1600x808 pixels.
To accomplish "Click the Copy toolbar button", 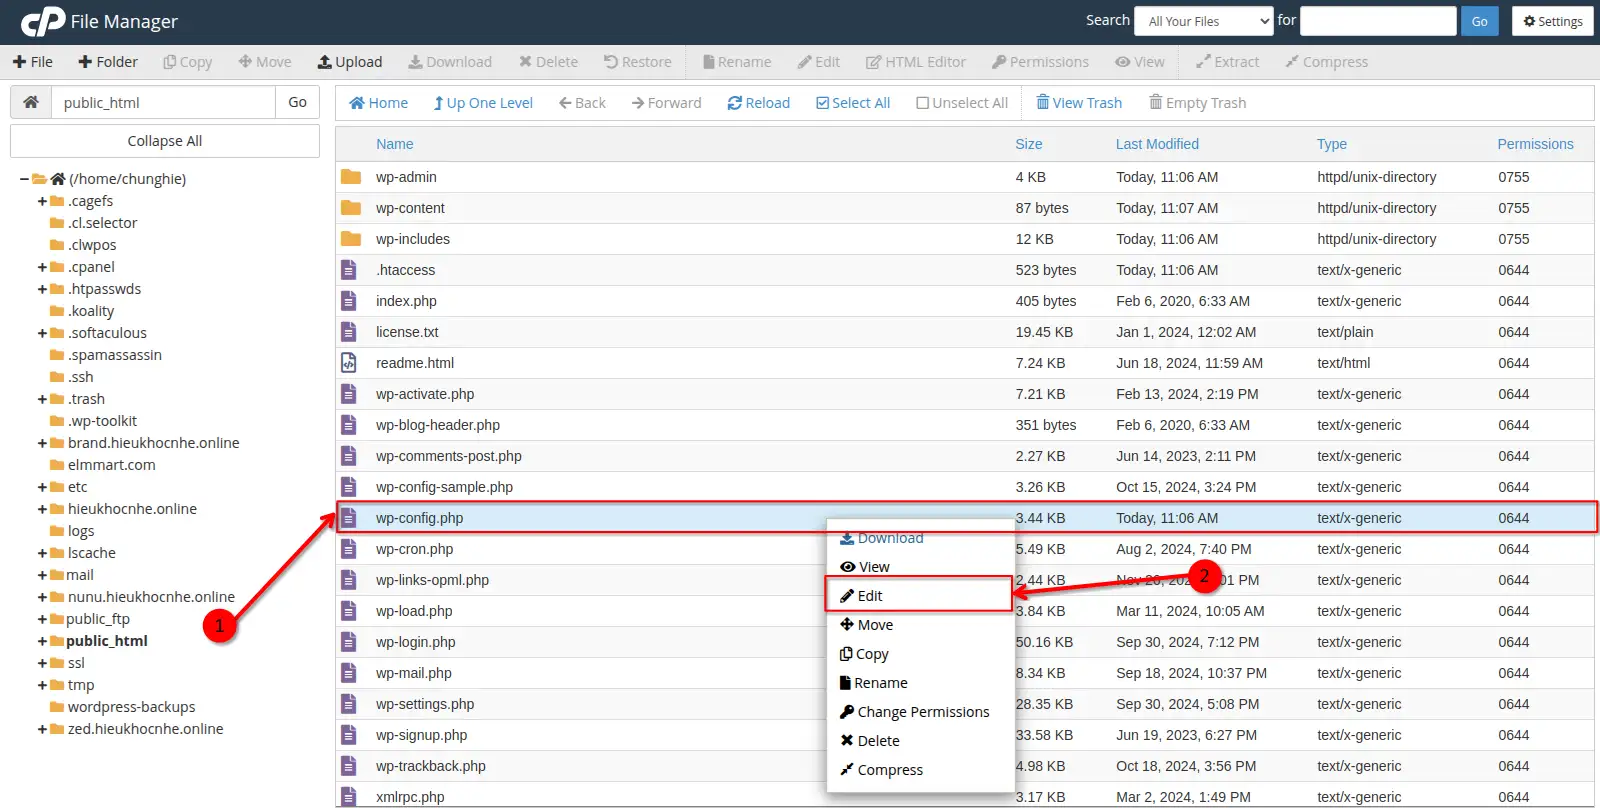I will [x=188, y=62].
